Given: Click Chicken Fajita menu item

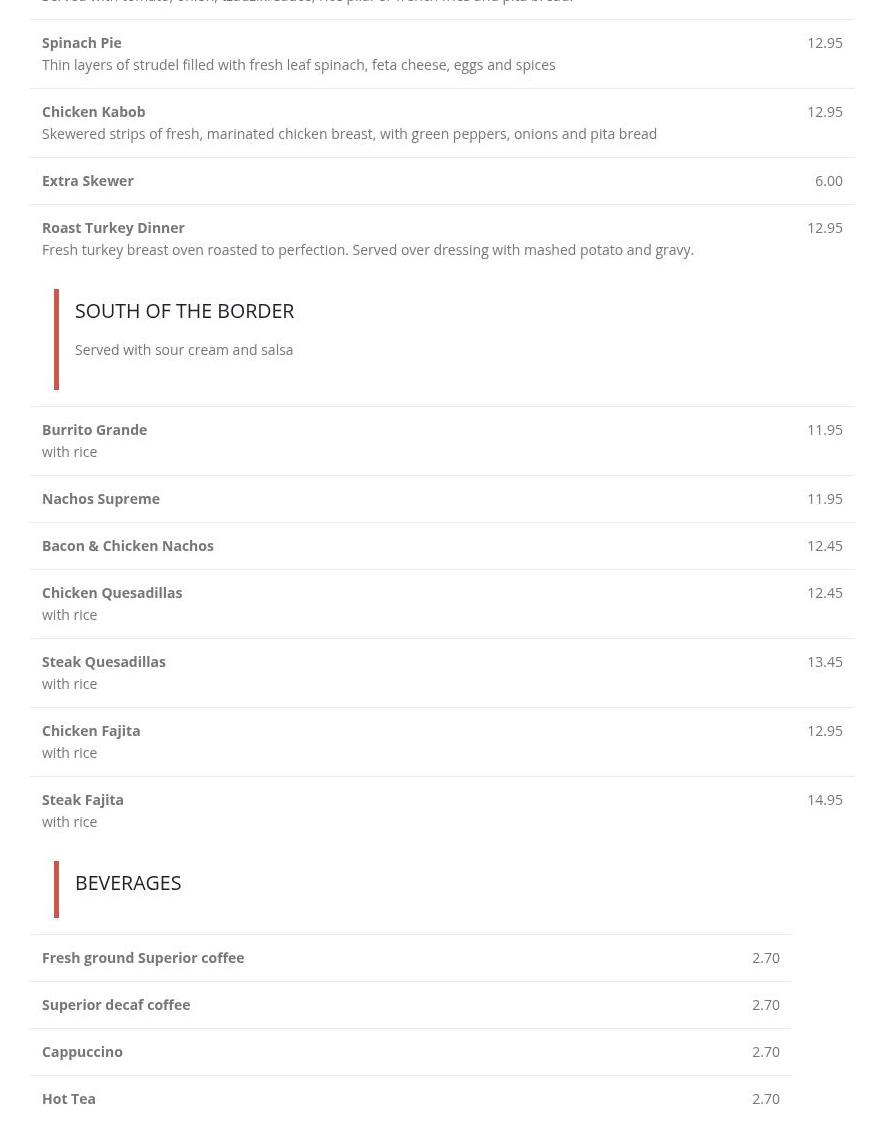Looking at the screenshot, I should point(91,731).
